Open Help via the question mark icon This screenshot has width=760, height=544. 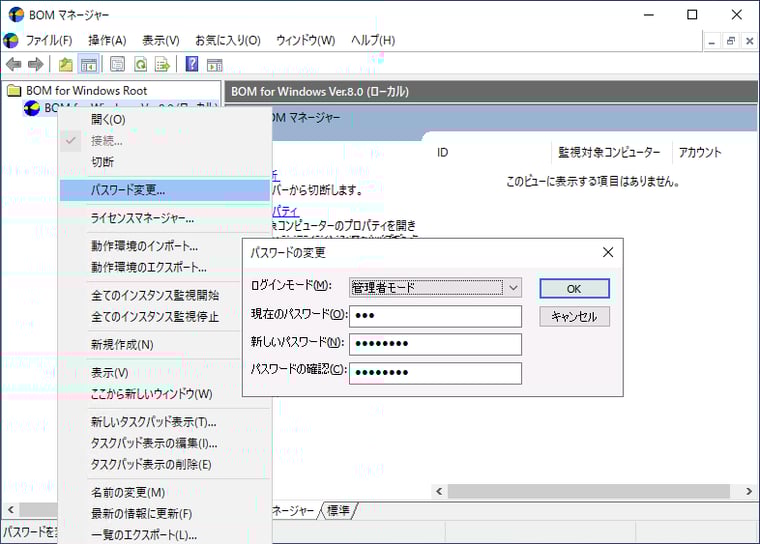(192, 64)
